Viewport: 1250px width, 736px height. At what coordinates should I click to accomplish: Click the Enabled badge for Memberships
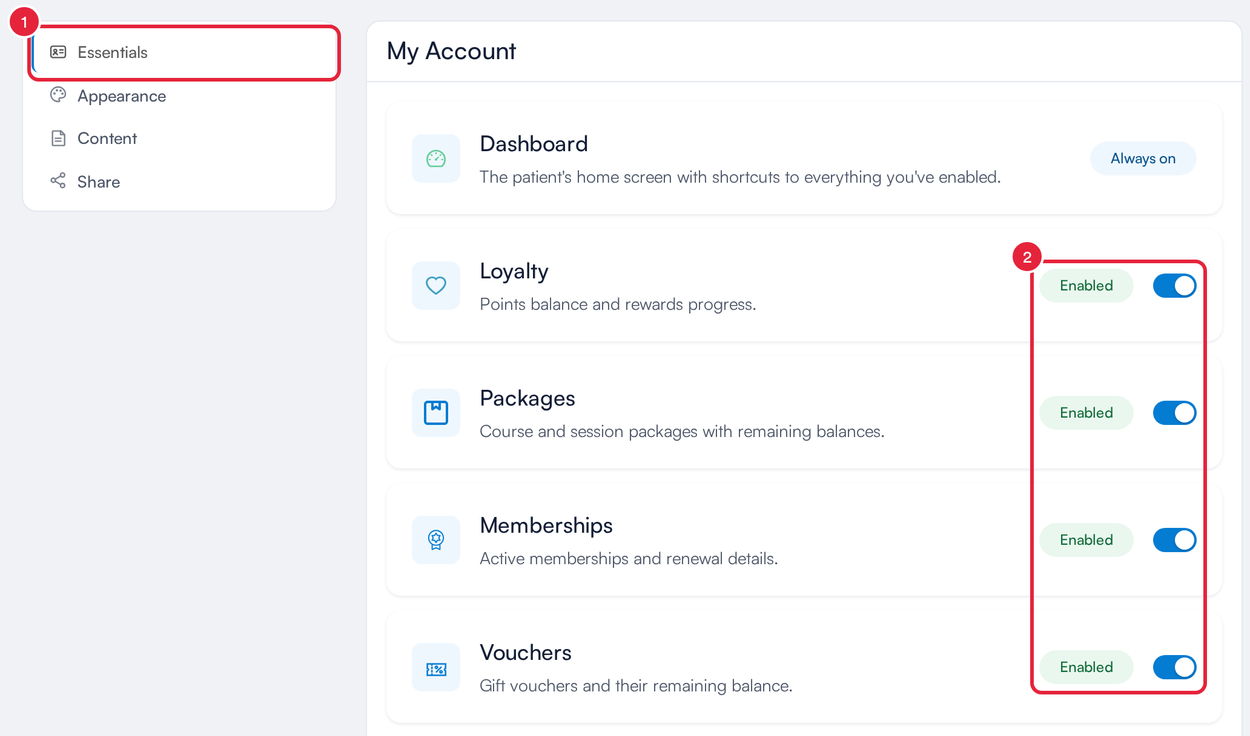pos(1086,539)
